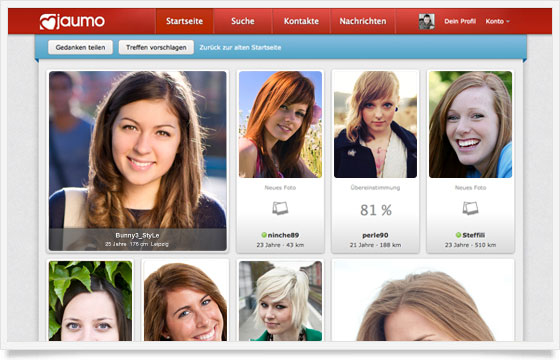Open the photo of the smiling brown-haired woman in the bottom row
The height and width of the screenshot is (360, 560).
(x=185, y=301)
